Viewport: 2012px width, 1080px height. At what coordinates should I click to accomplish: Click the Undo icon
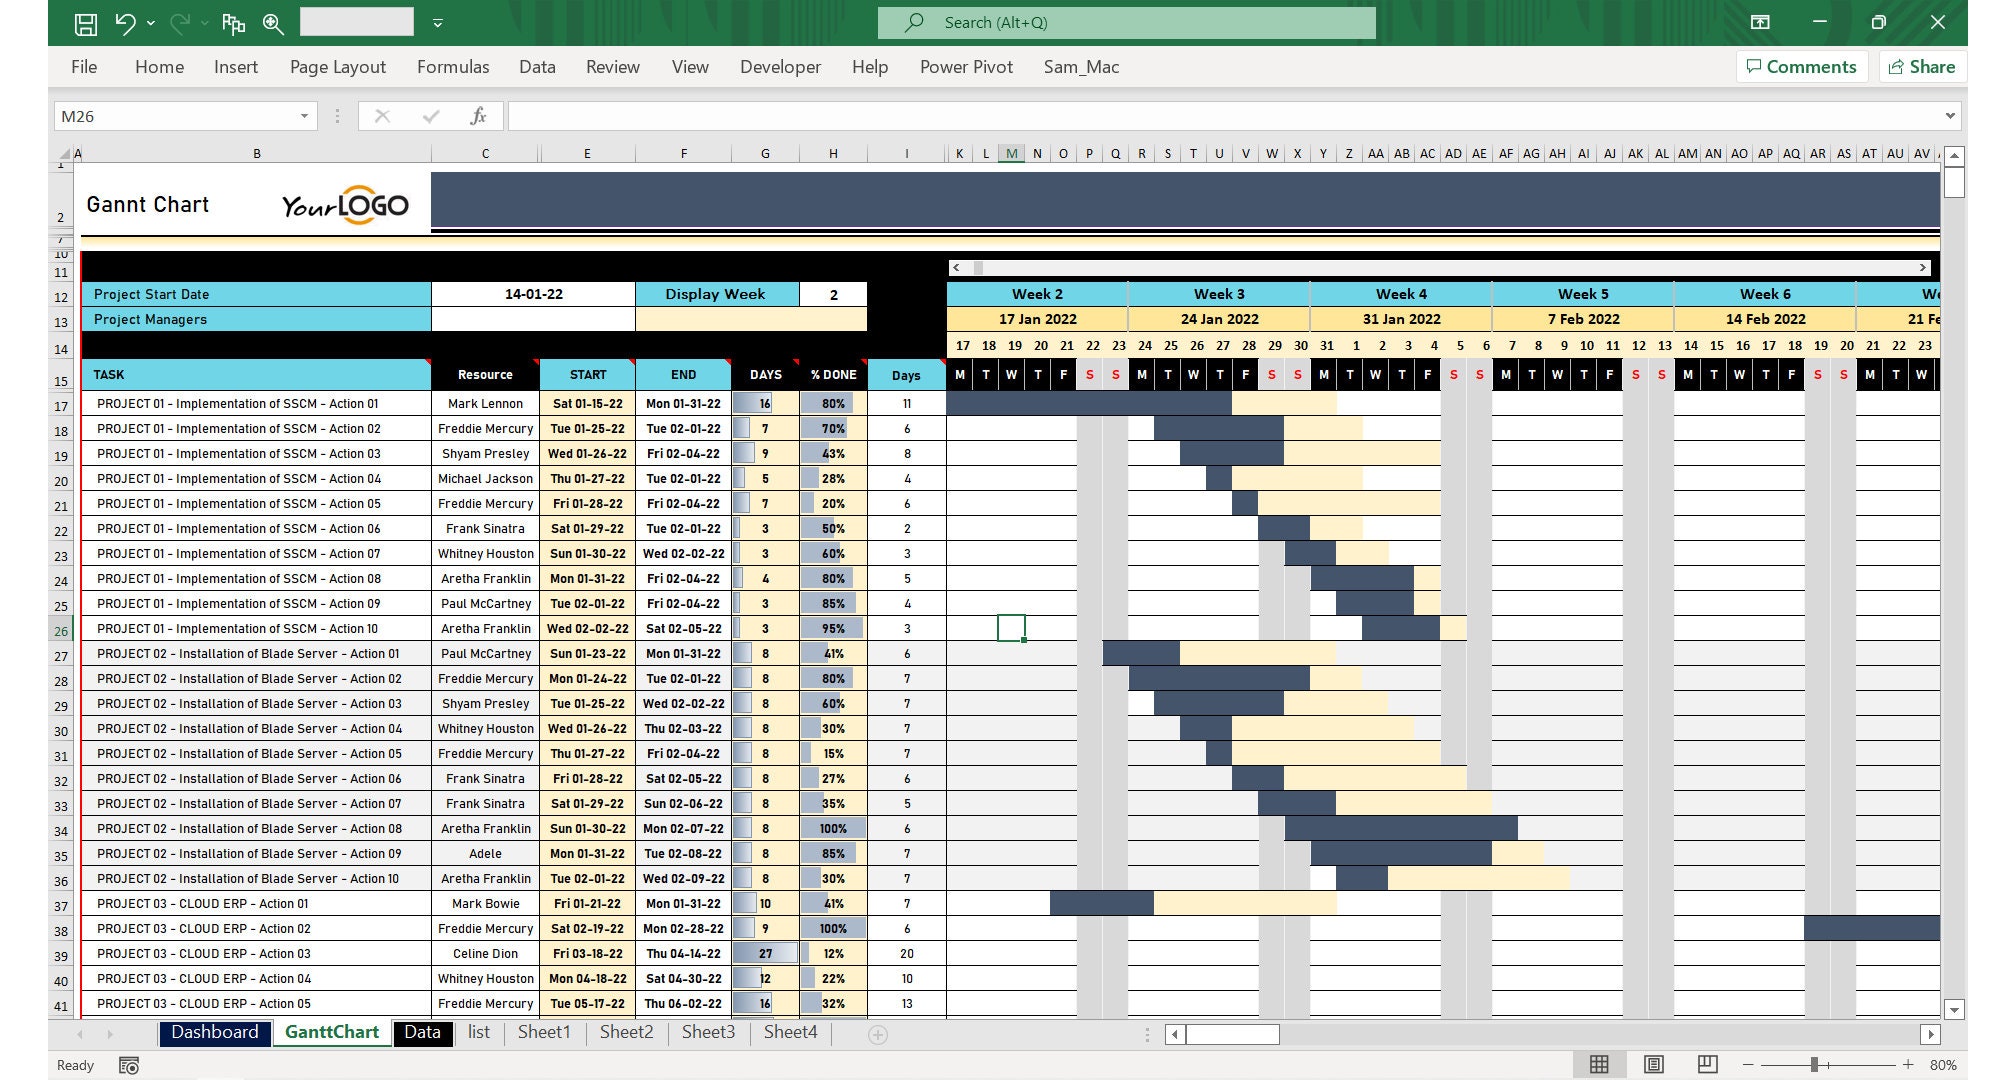coord(124,21)
